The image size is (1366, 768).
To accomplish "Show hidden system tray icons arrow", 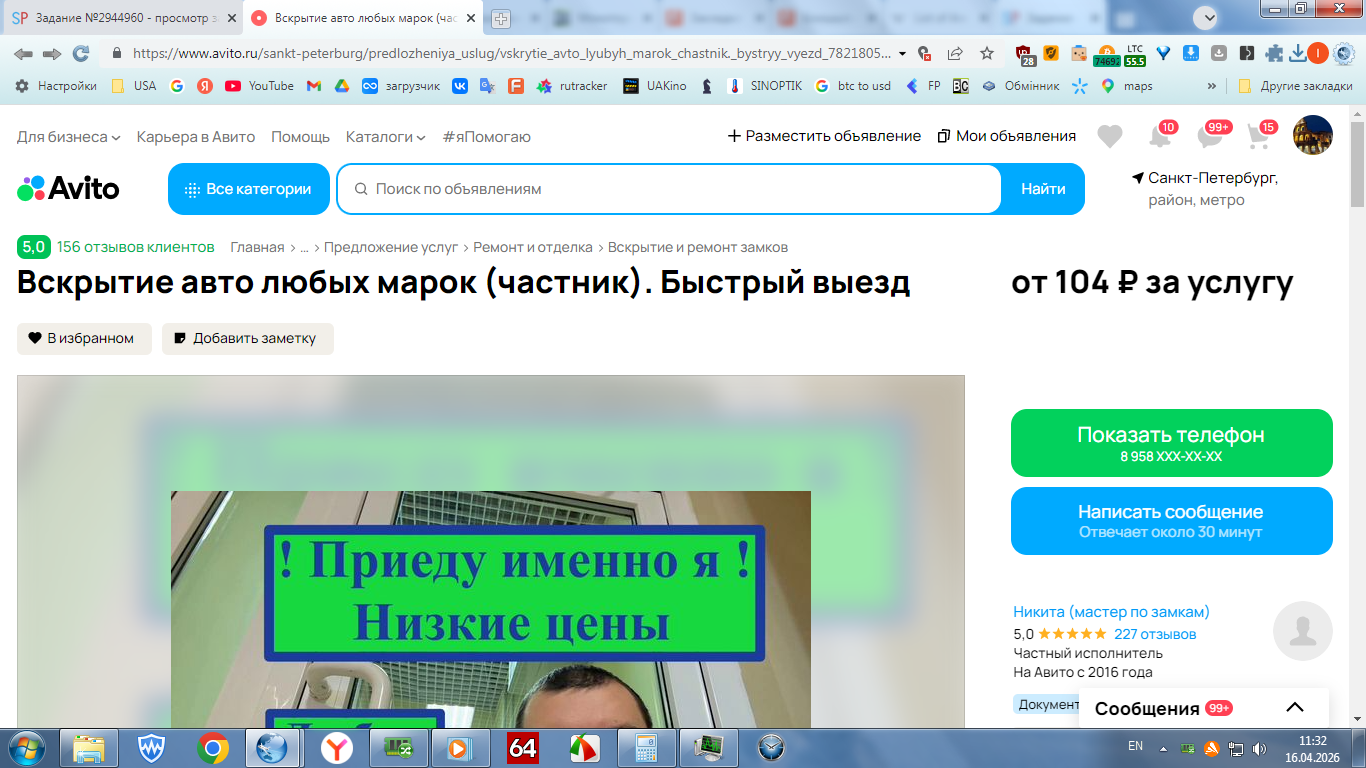I will click(x=1163, y=747).
